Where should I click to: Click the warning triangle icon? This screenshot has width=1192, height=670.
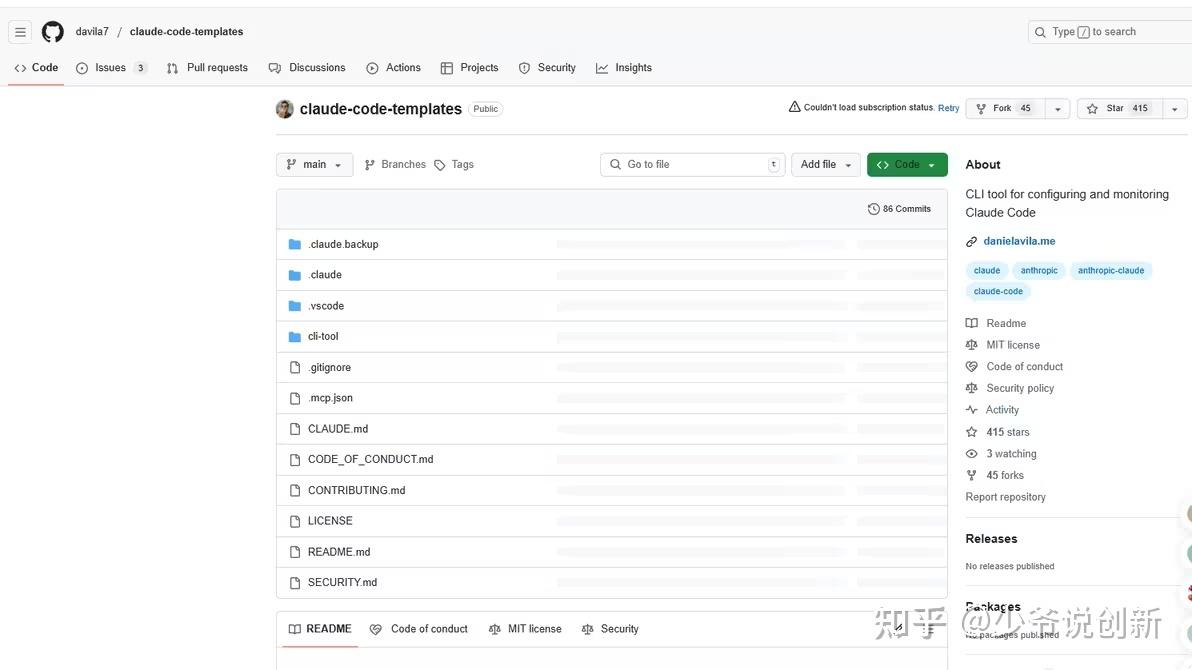coord(794,107)
